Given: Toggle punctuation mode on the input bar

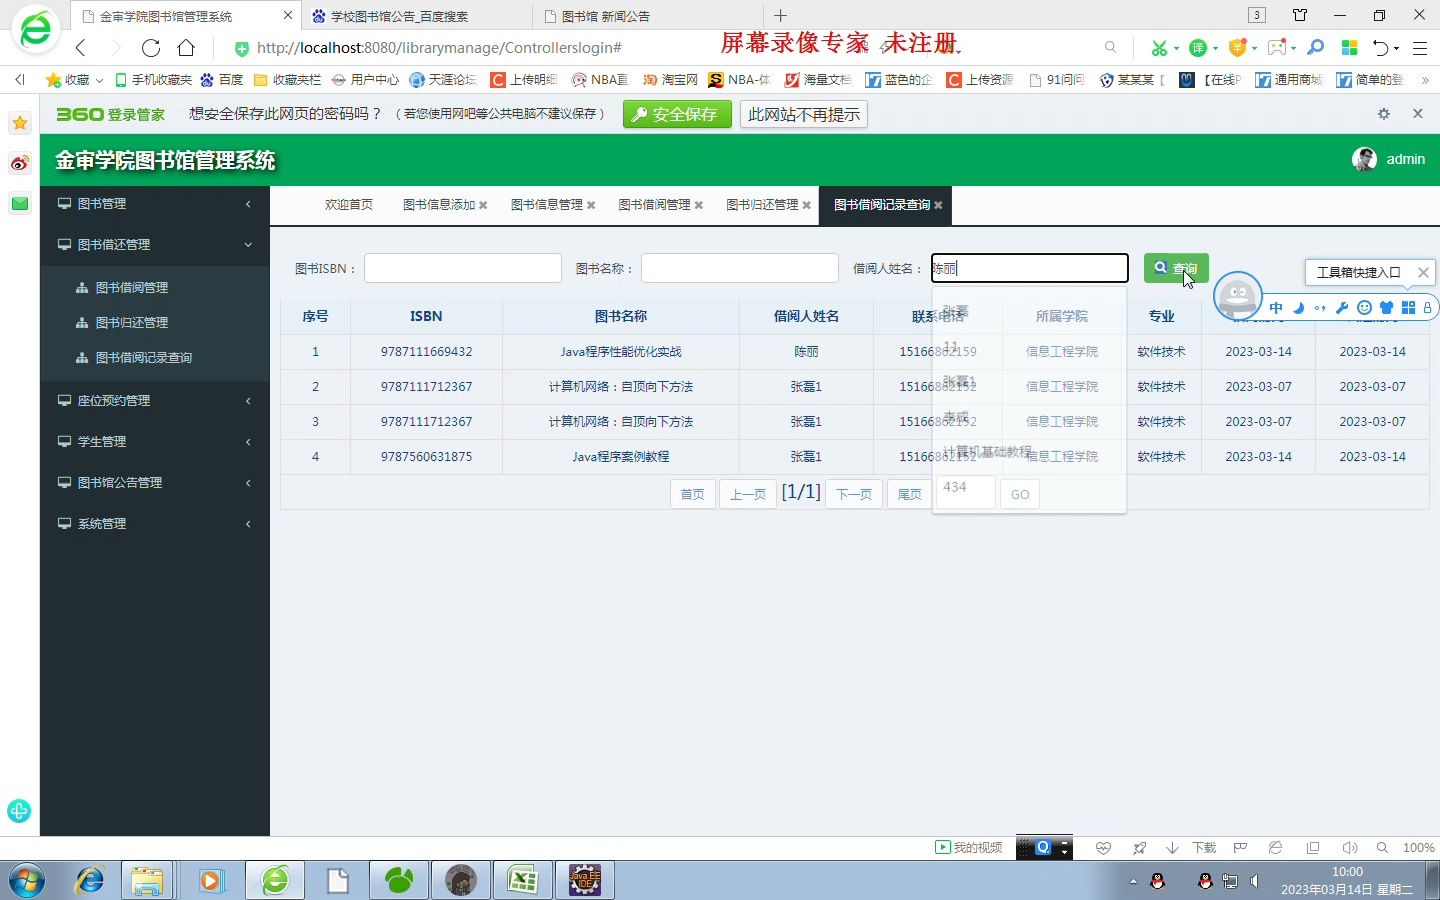Looking at the screenshot, I should click(x=1321, y=307).
